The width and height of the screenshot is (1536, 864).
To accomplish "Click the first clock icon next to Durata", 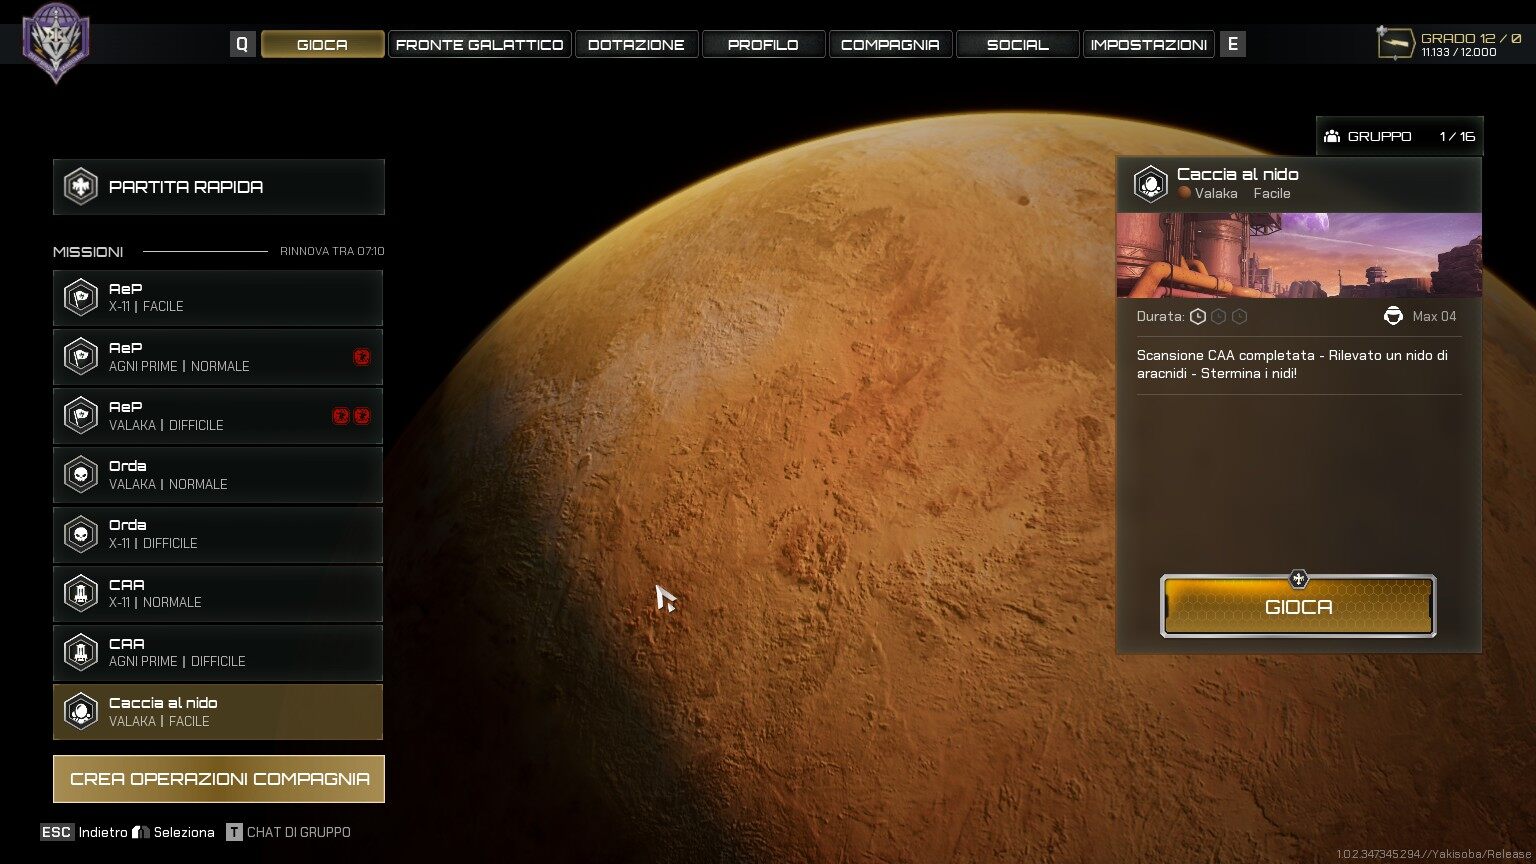I will [1197, 316].
